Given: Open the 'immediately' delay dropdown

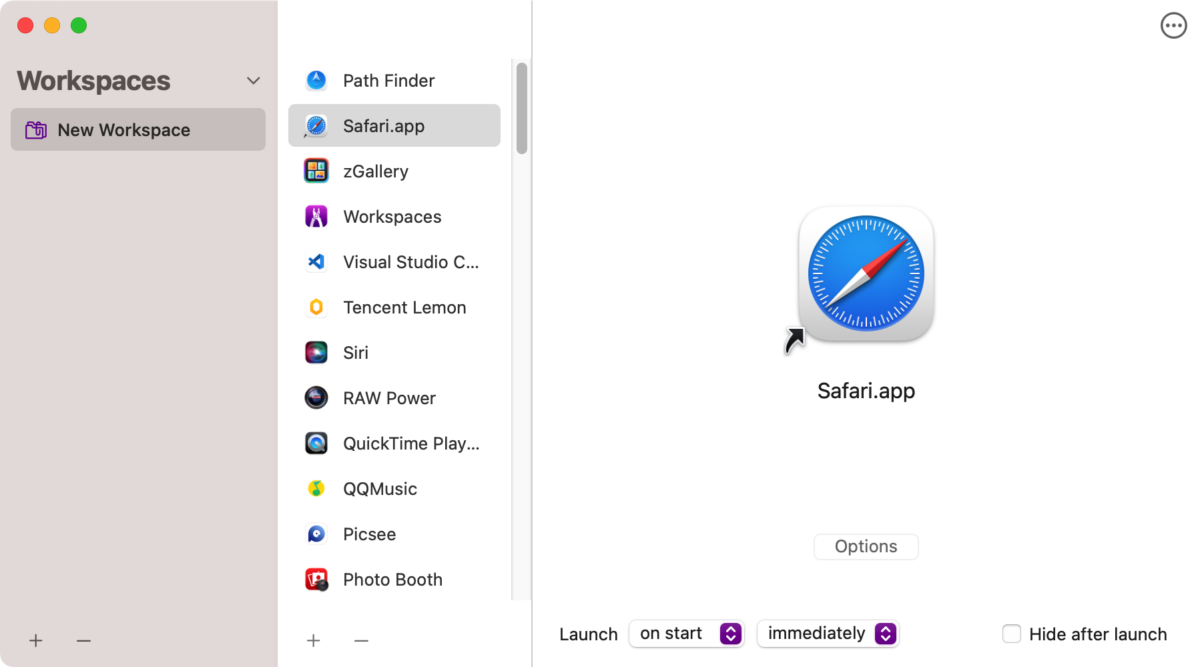Looking at the screenshot, I should (828, 634).
